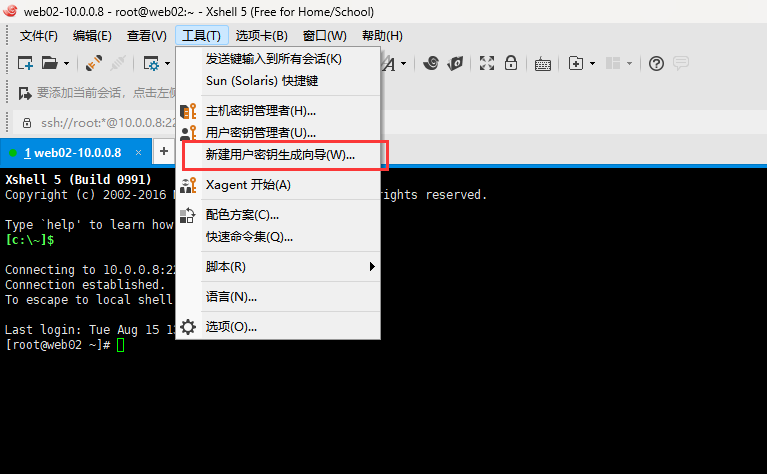The width and height of the screenshot is (767, 474).
Task: Open the session Properties gear icon
Action: click(151, 63)
